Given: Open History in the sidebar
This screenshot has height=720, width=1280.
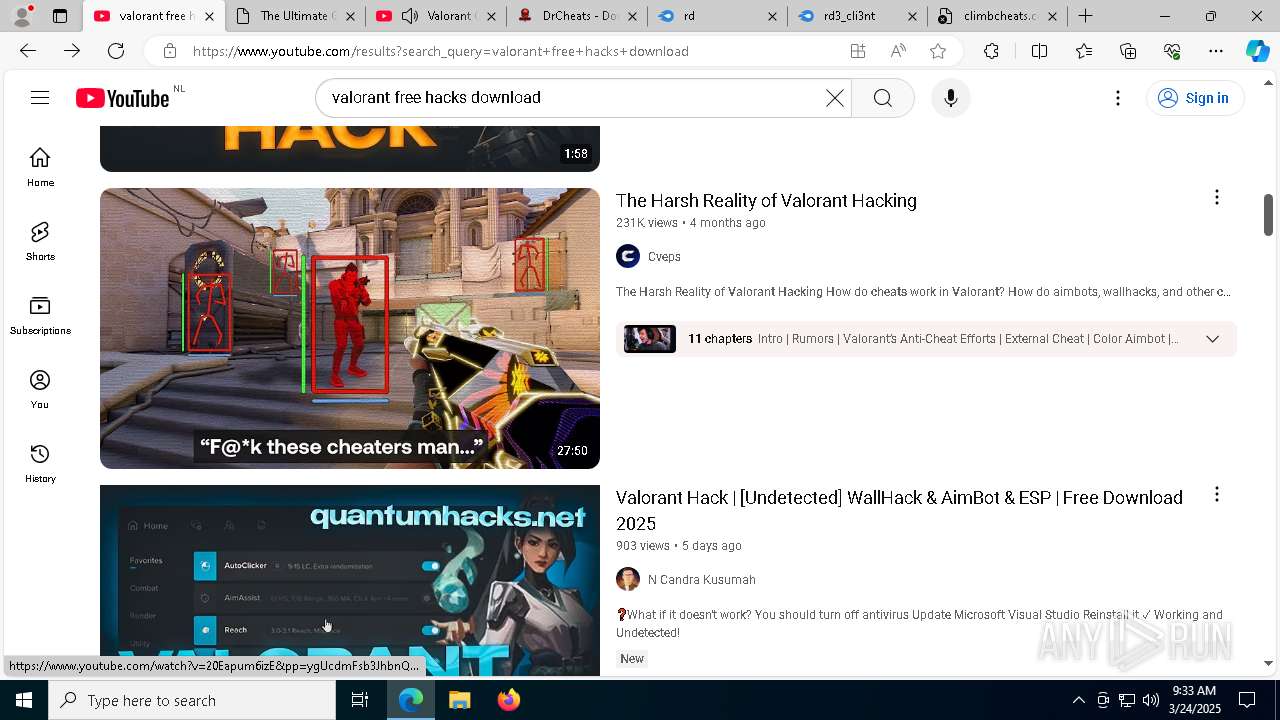Looking at the screenshot, I should click(x=40, y=463).
